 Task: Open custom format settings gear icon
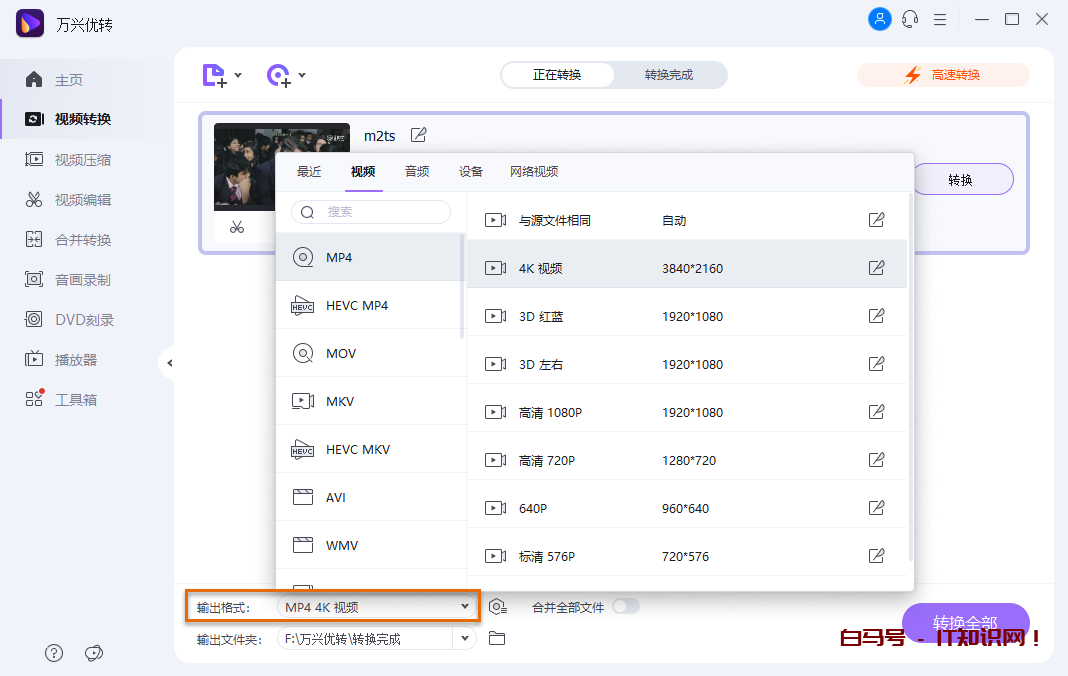point(498,606)
